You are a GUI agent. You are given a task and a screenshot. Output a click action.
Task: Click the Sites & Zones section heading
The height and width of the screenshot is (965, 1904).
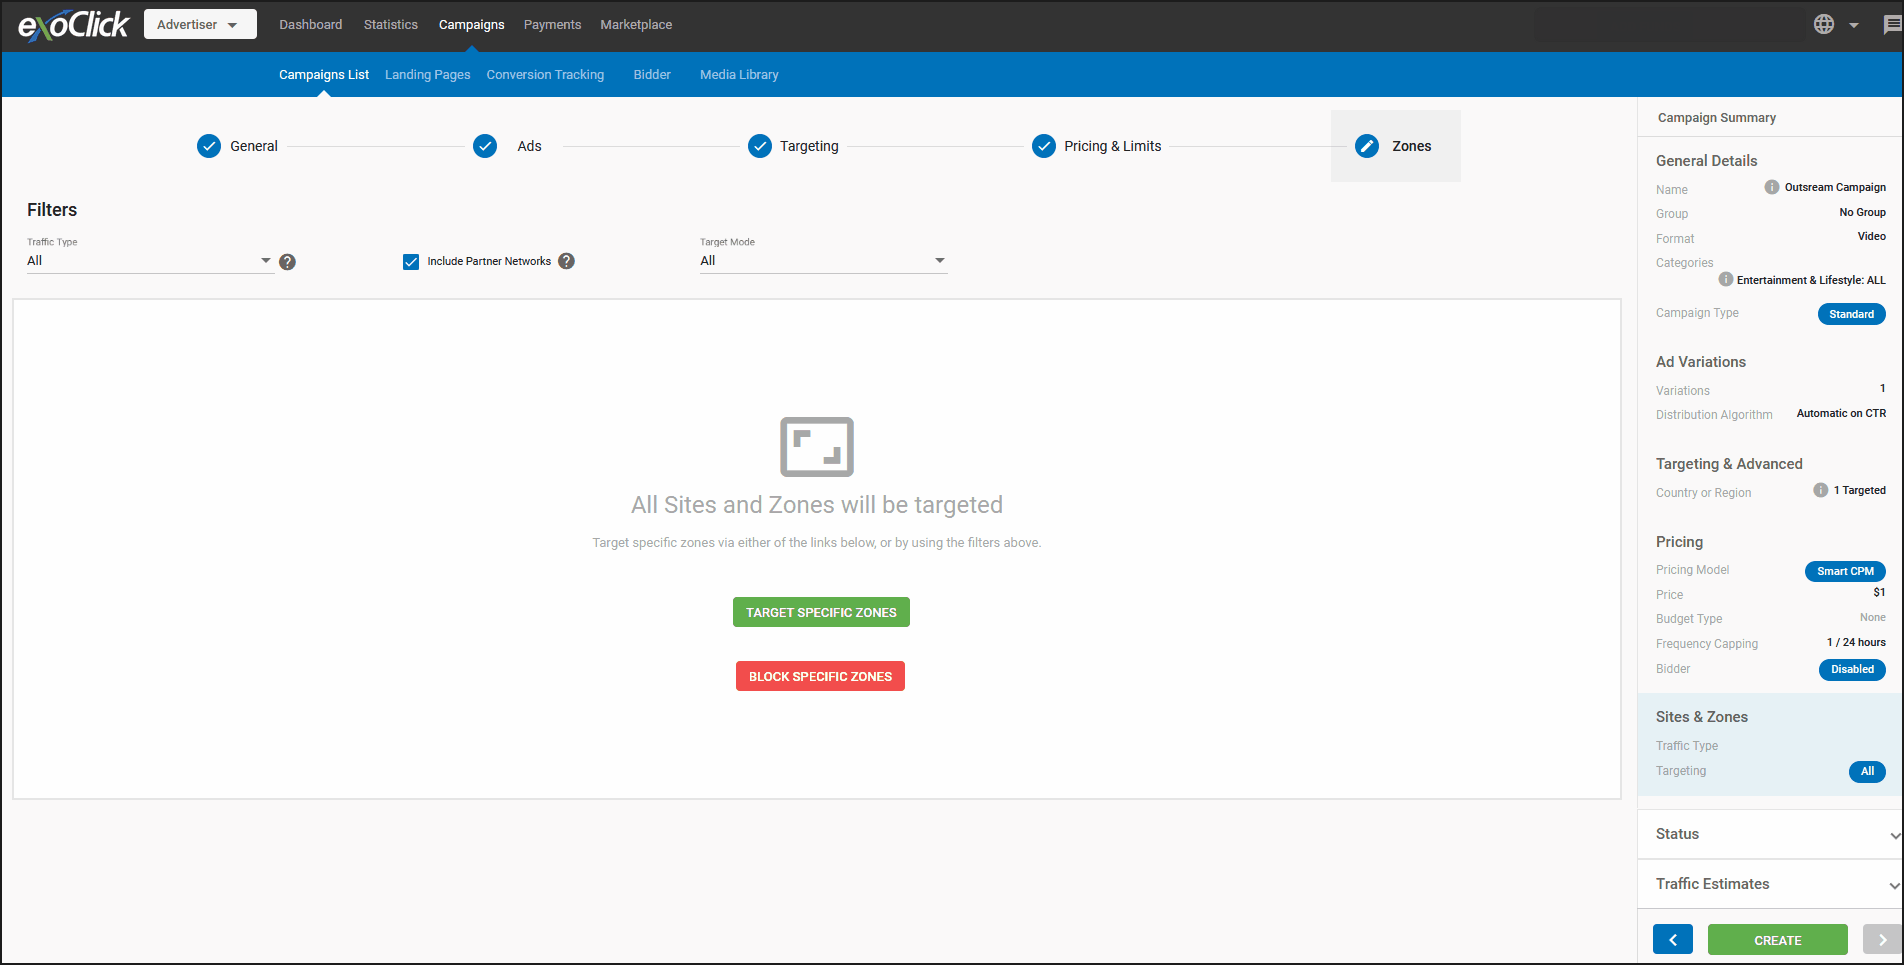tap(1702, 717)
